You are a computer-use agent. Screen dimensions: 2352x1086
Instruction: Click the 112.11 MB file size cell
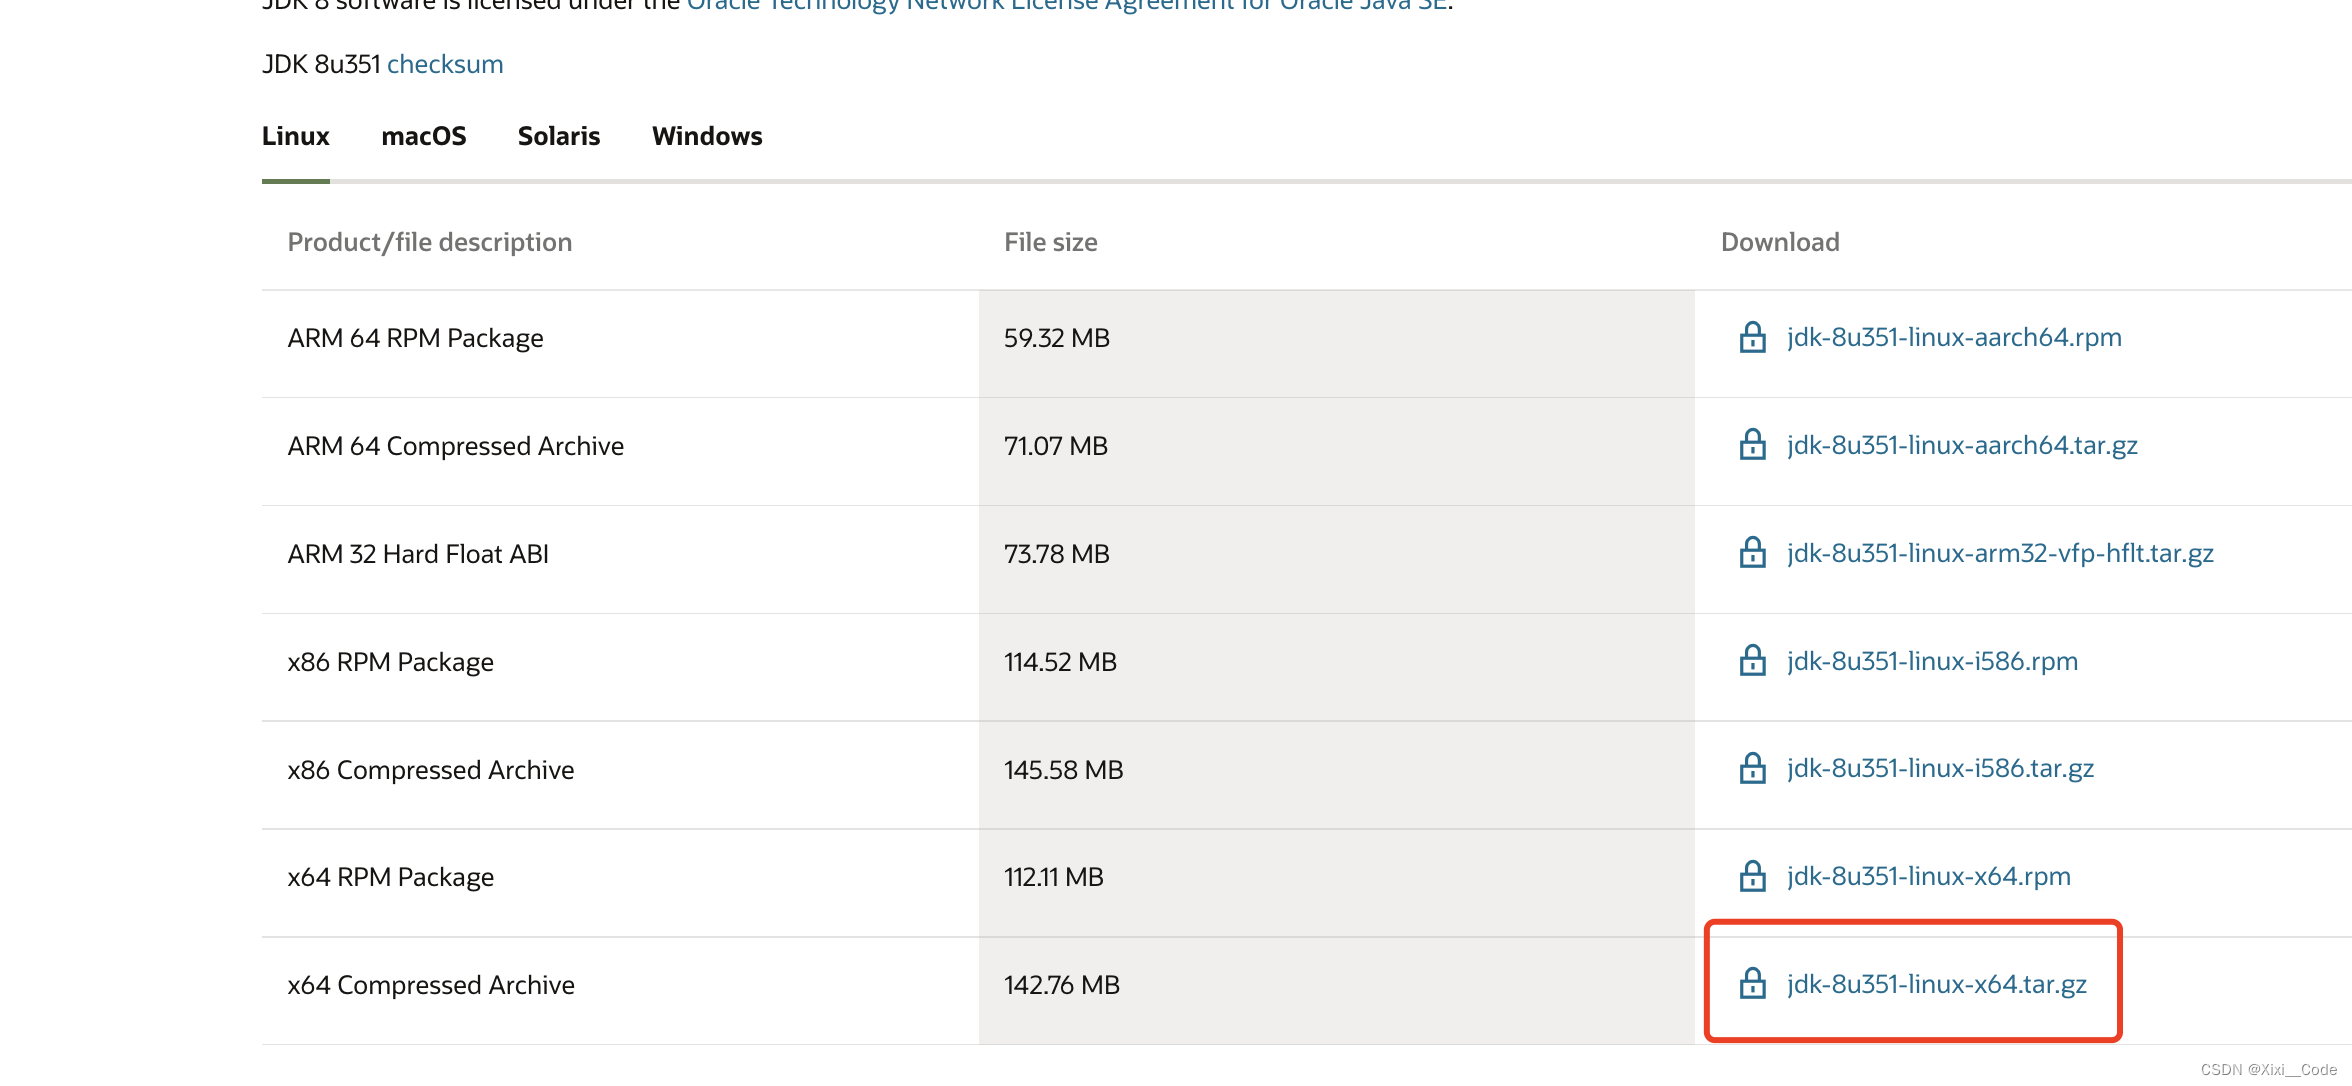[1337, 883]
